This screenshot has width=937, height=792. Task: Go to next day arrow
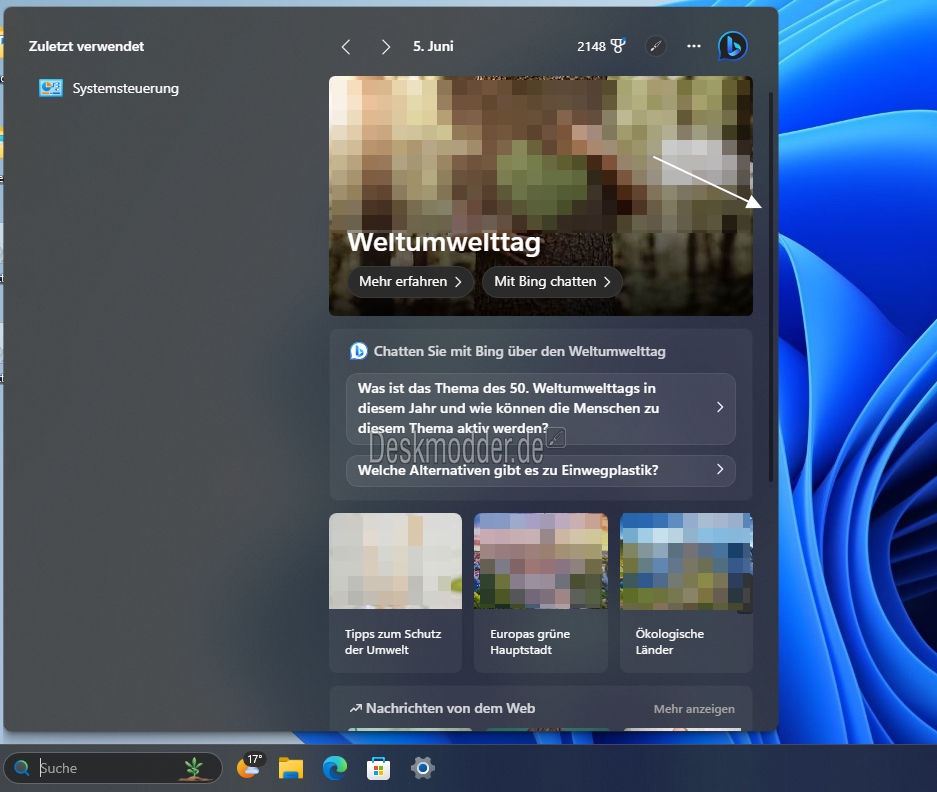(385, 47)
